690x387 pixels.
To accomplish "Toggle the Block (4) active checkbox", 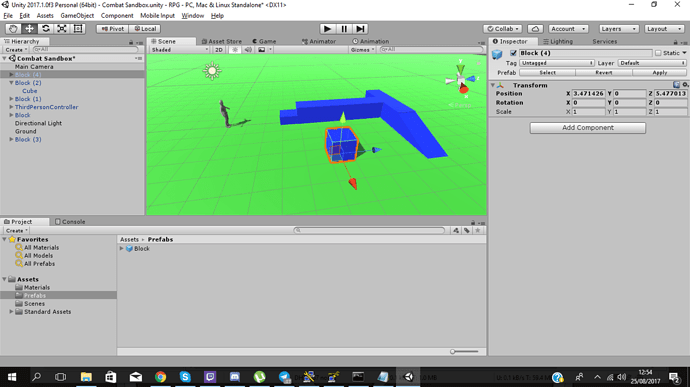I will 513,53.
